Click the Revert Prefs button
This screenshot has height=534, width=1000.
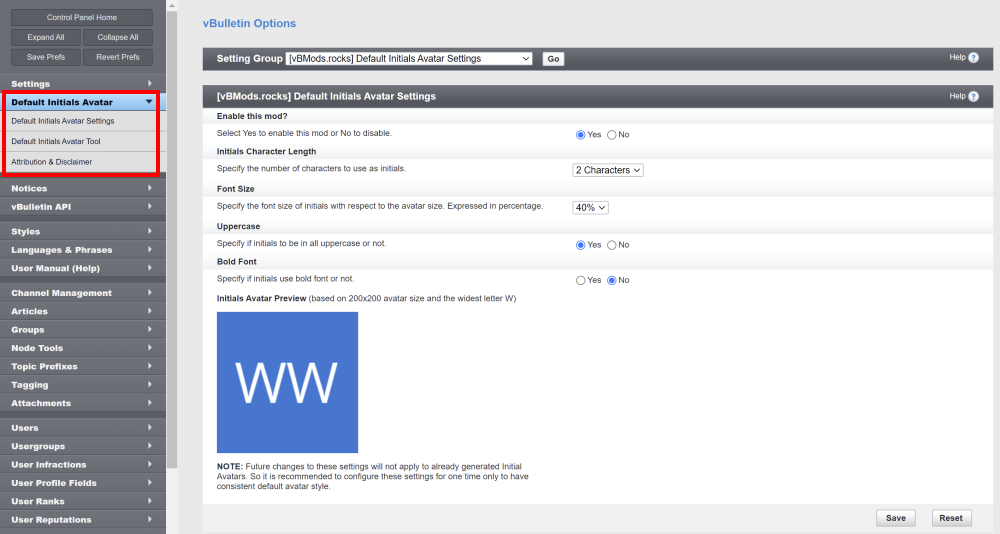(118, 57)
